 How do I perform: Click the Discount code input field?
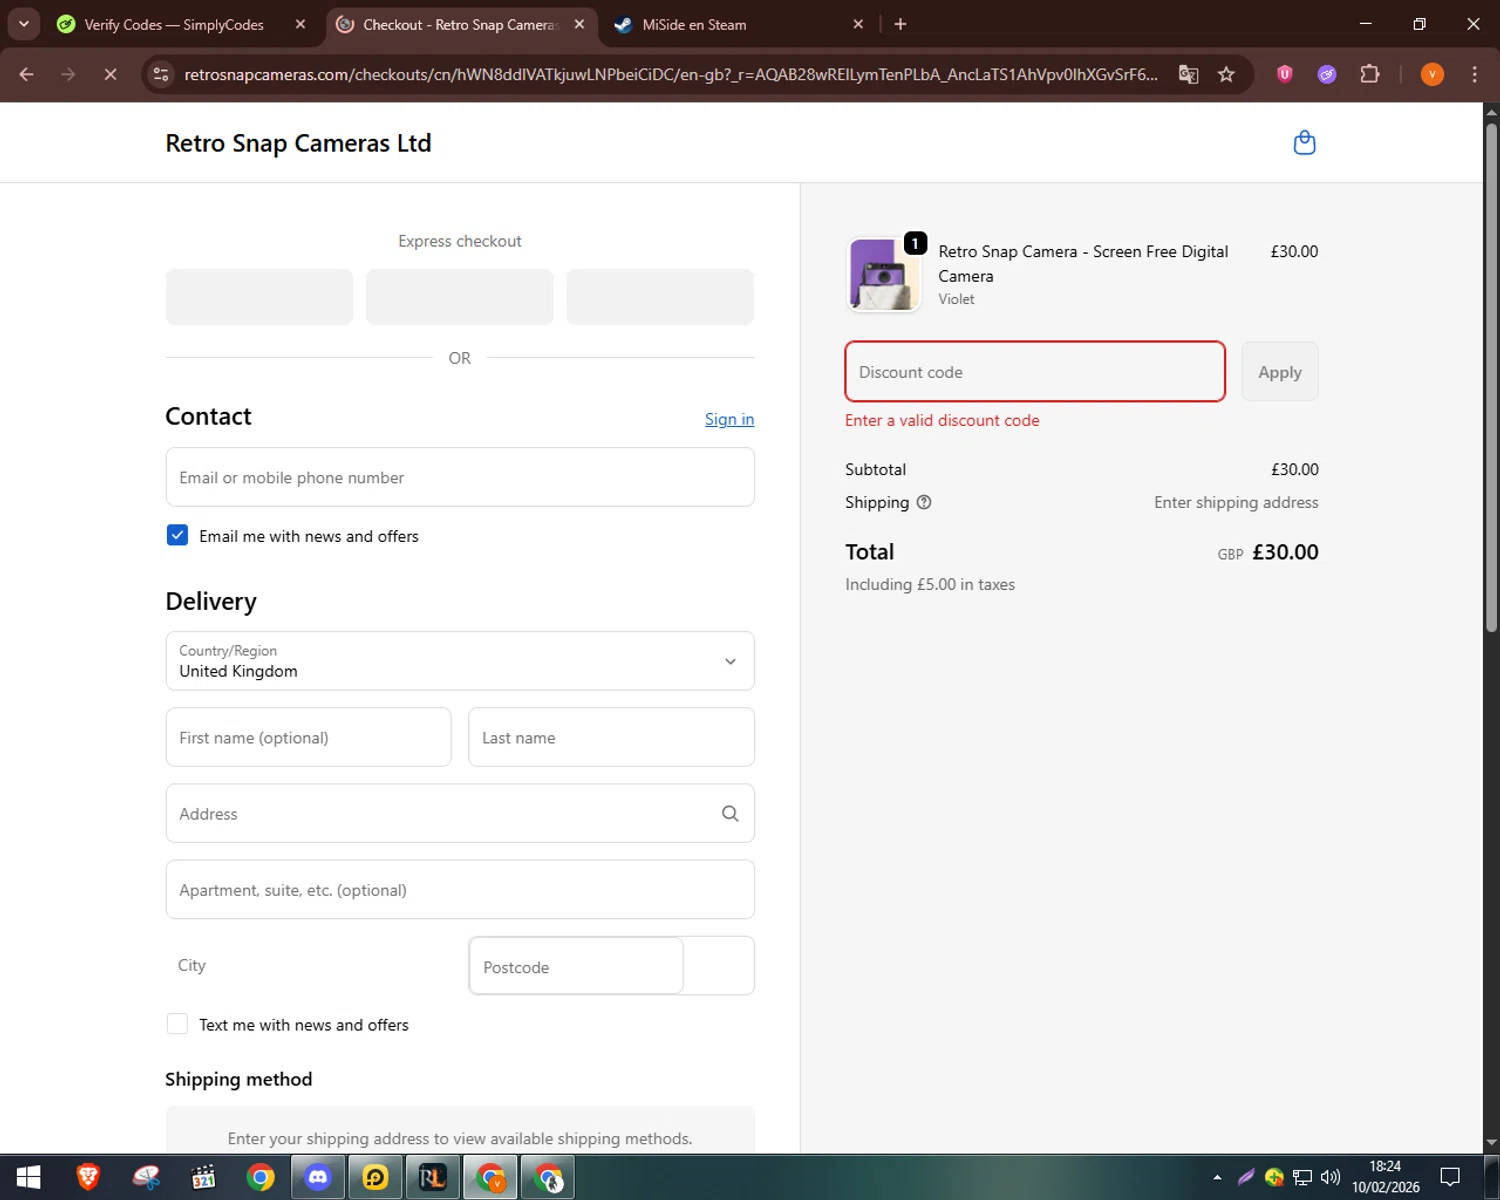tap(1034, 372)
